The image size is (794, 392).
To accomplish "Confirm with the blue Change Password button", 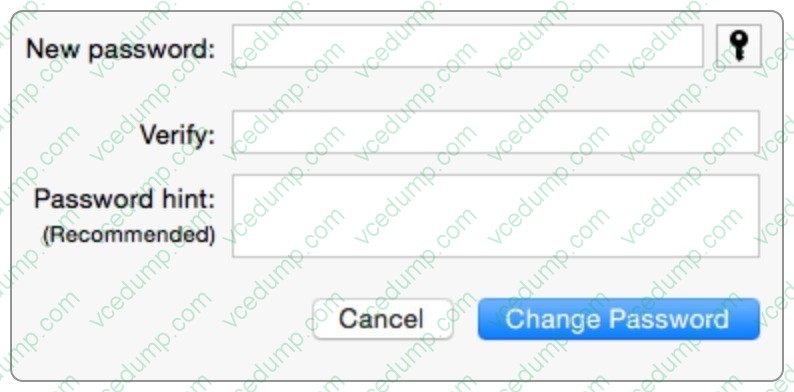I will [x=619, y=319].
